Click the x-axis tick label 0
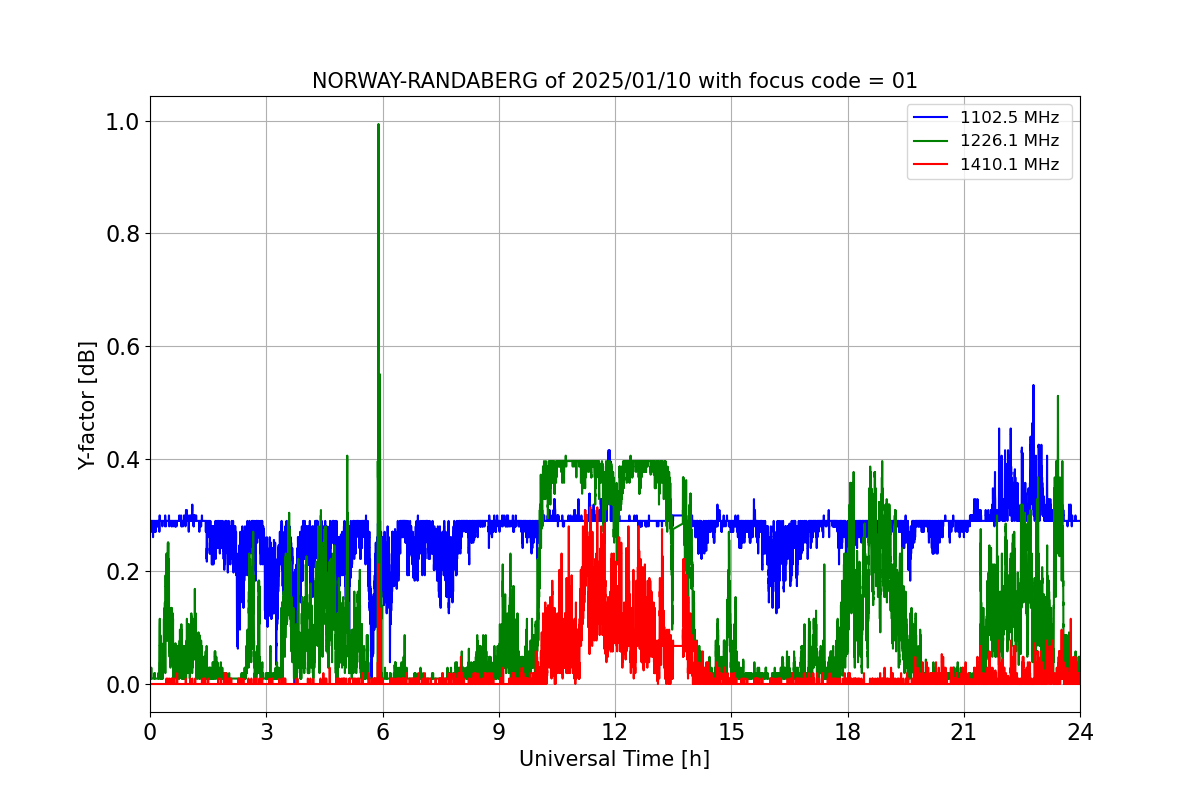 pos(150,732)
